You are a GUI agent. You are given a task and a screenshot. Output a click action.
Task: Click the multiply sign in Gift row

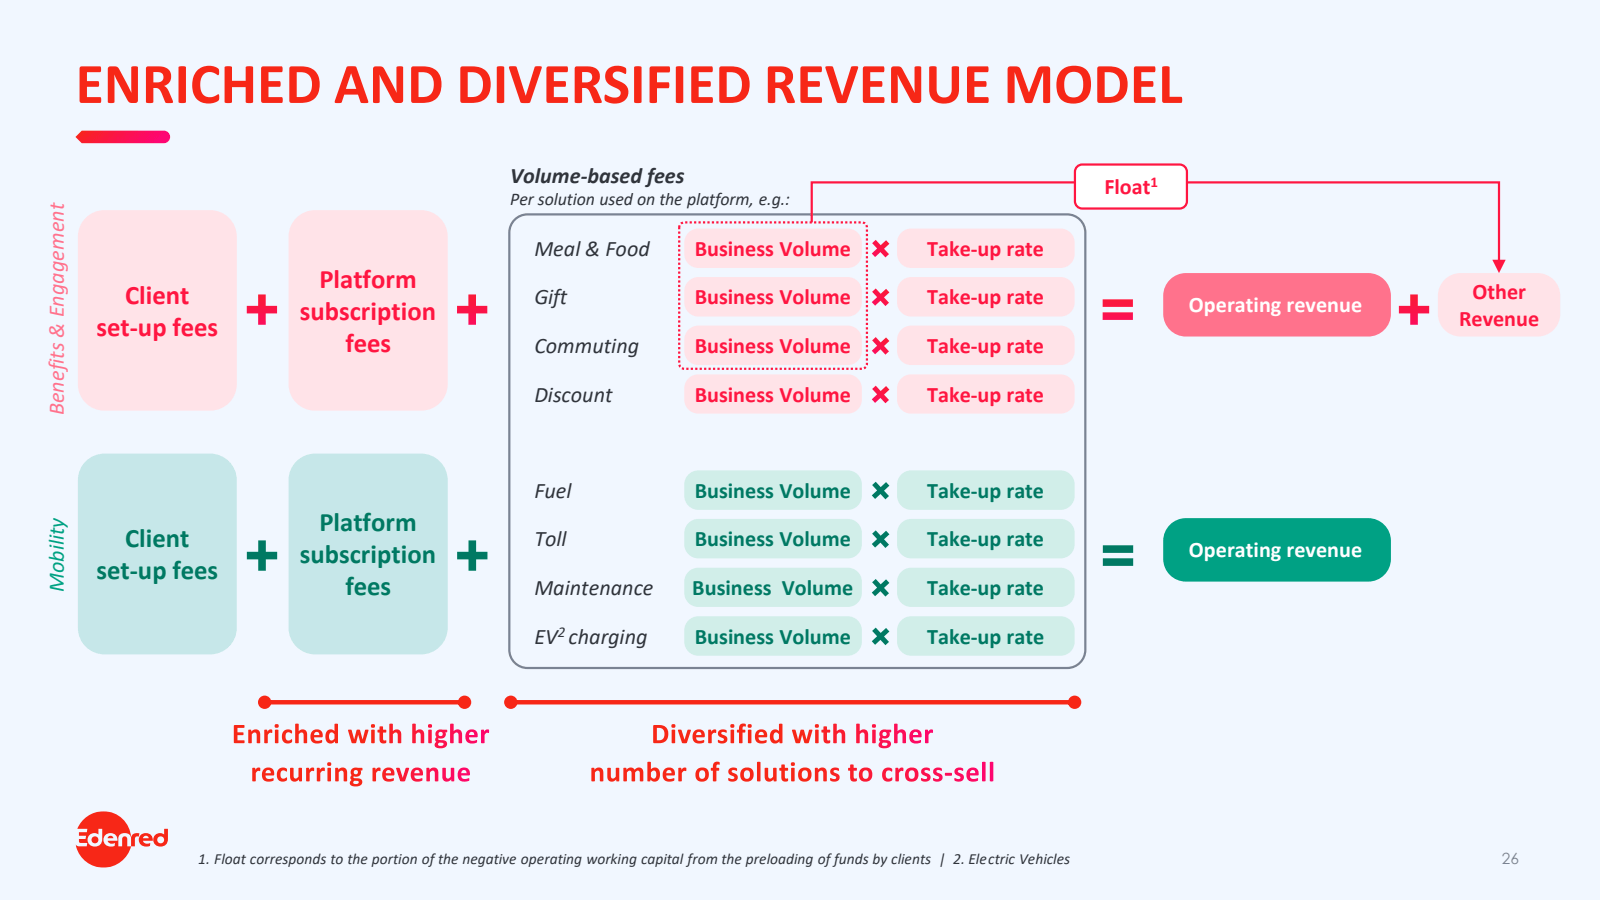point(880,297)
